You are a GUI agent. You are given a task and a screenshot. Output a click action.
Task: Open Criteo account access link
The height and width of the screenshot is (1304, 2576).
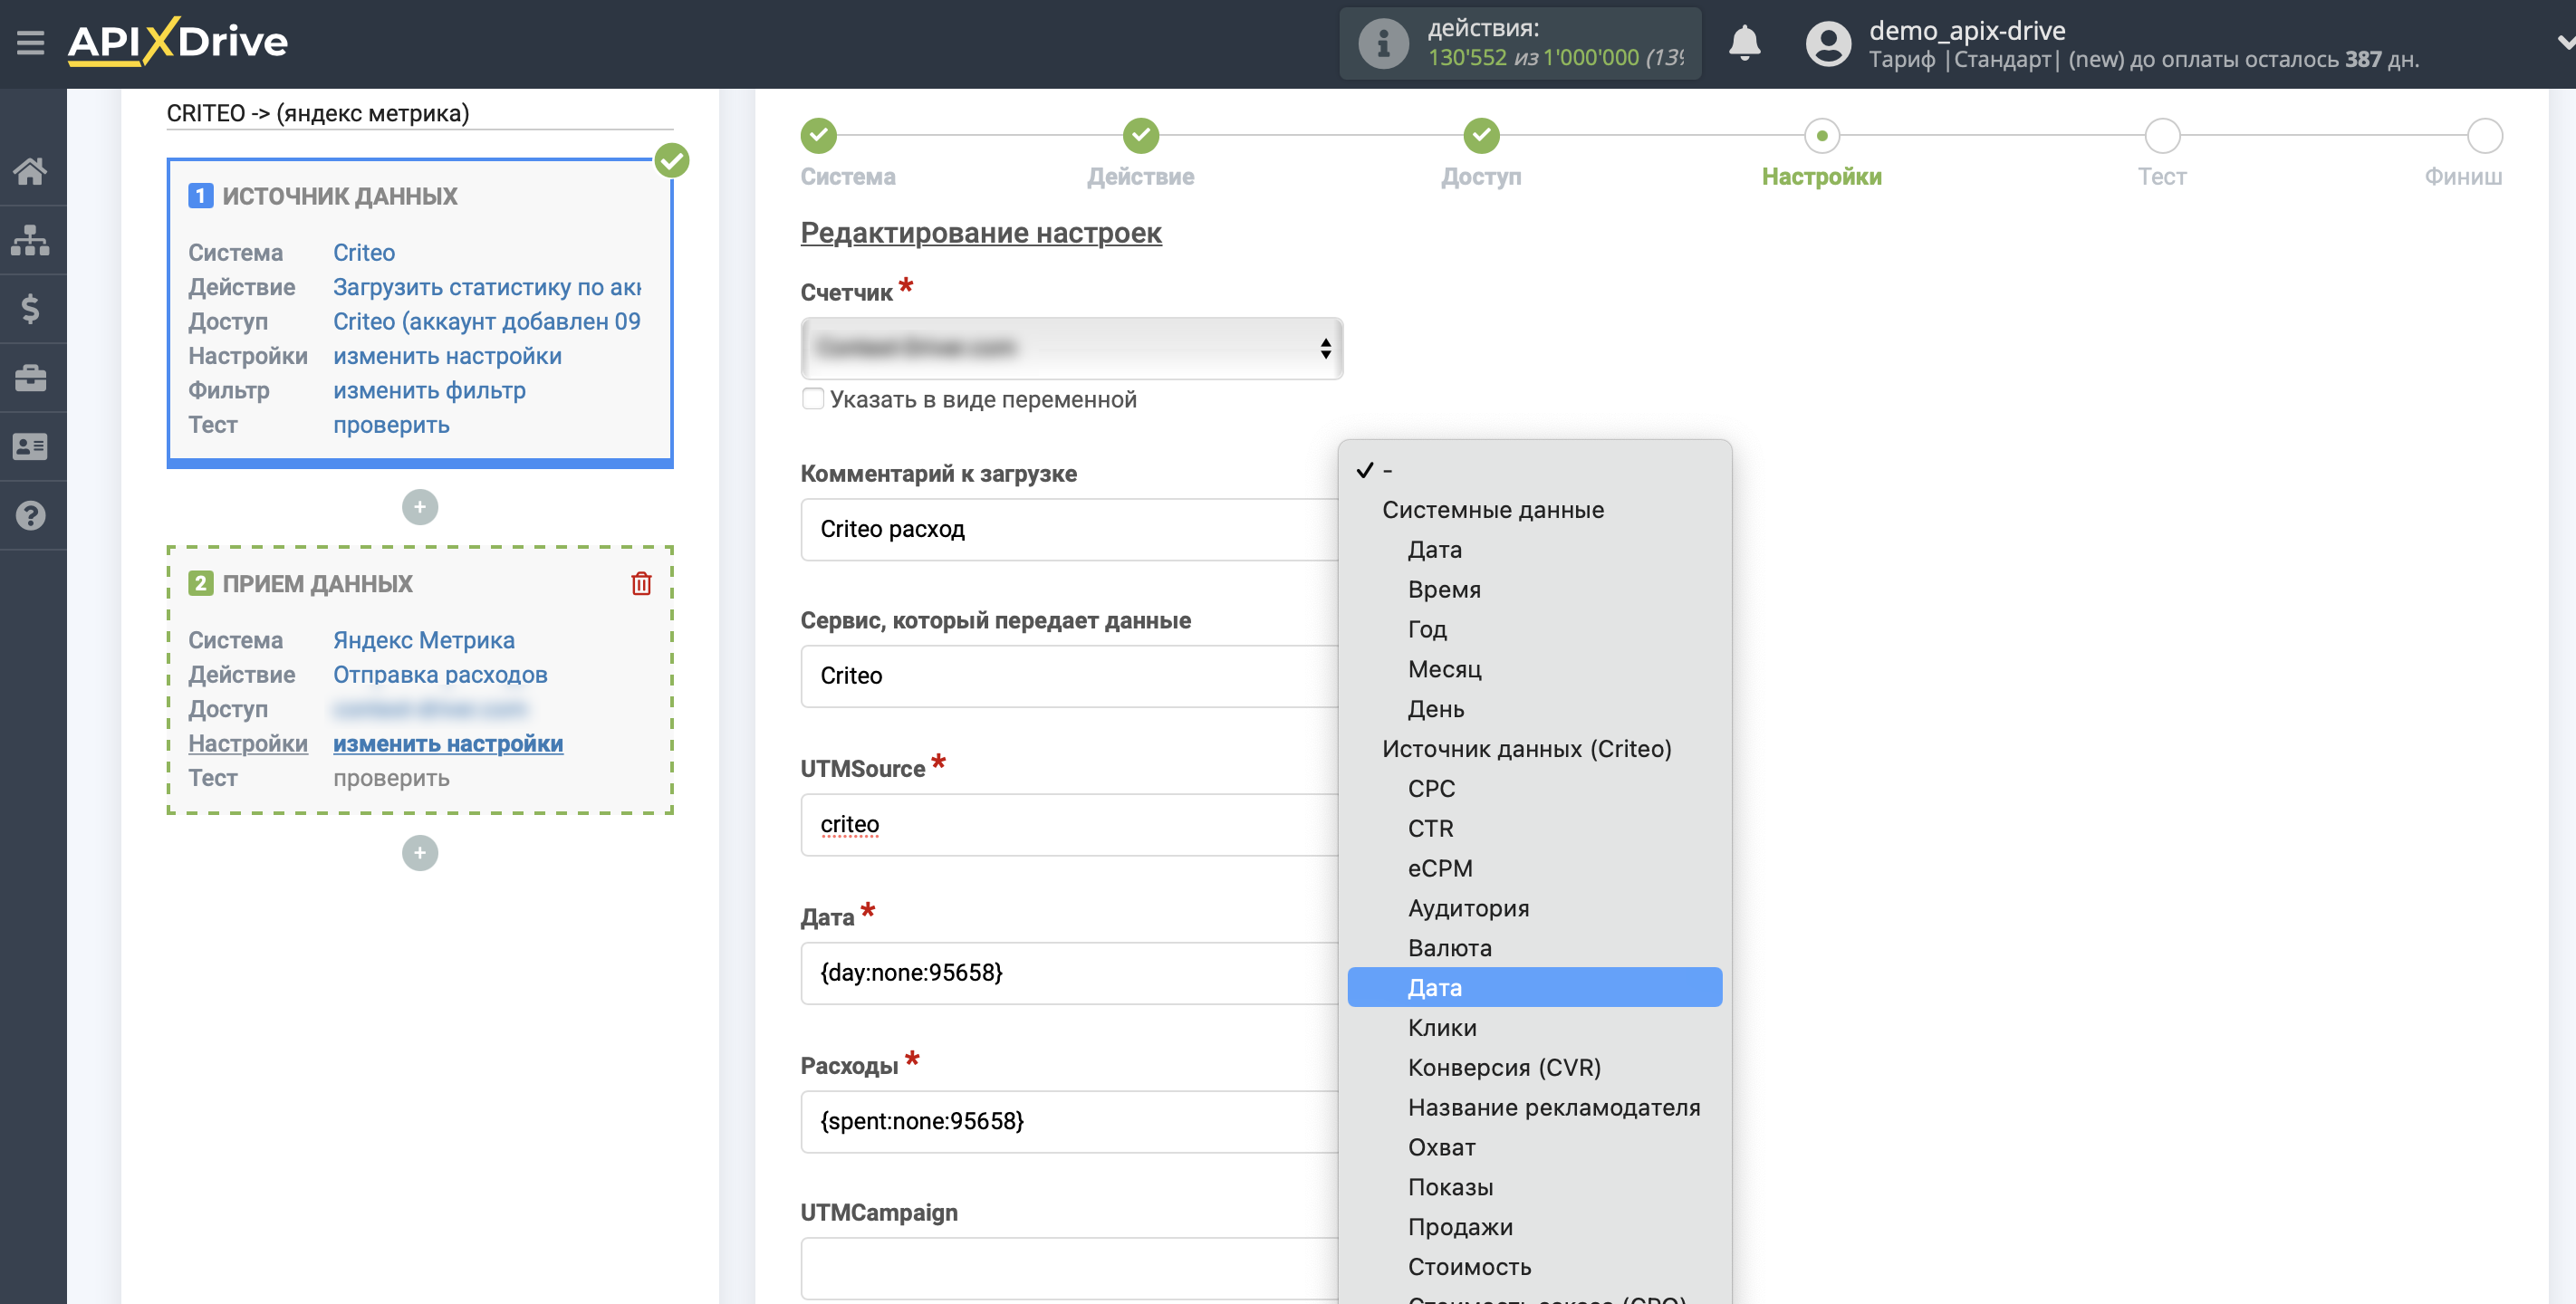tap(487, 322)
